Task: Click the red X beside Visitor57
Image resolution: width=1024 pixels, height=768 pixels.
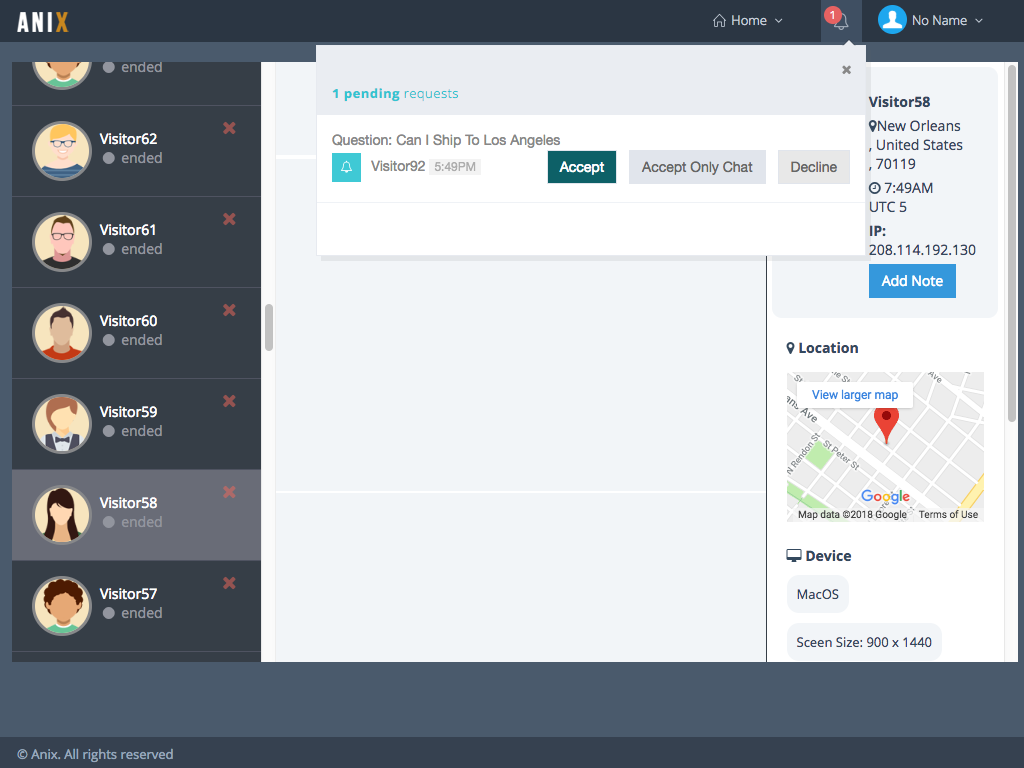Action: pos(229,583)
